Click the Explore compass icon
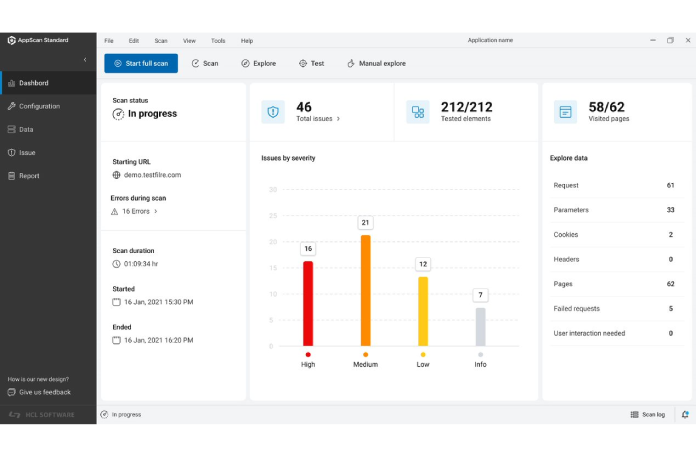696x456 pixels. coord(245,63)
